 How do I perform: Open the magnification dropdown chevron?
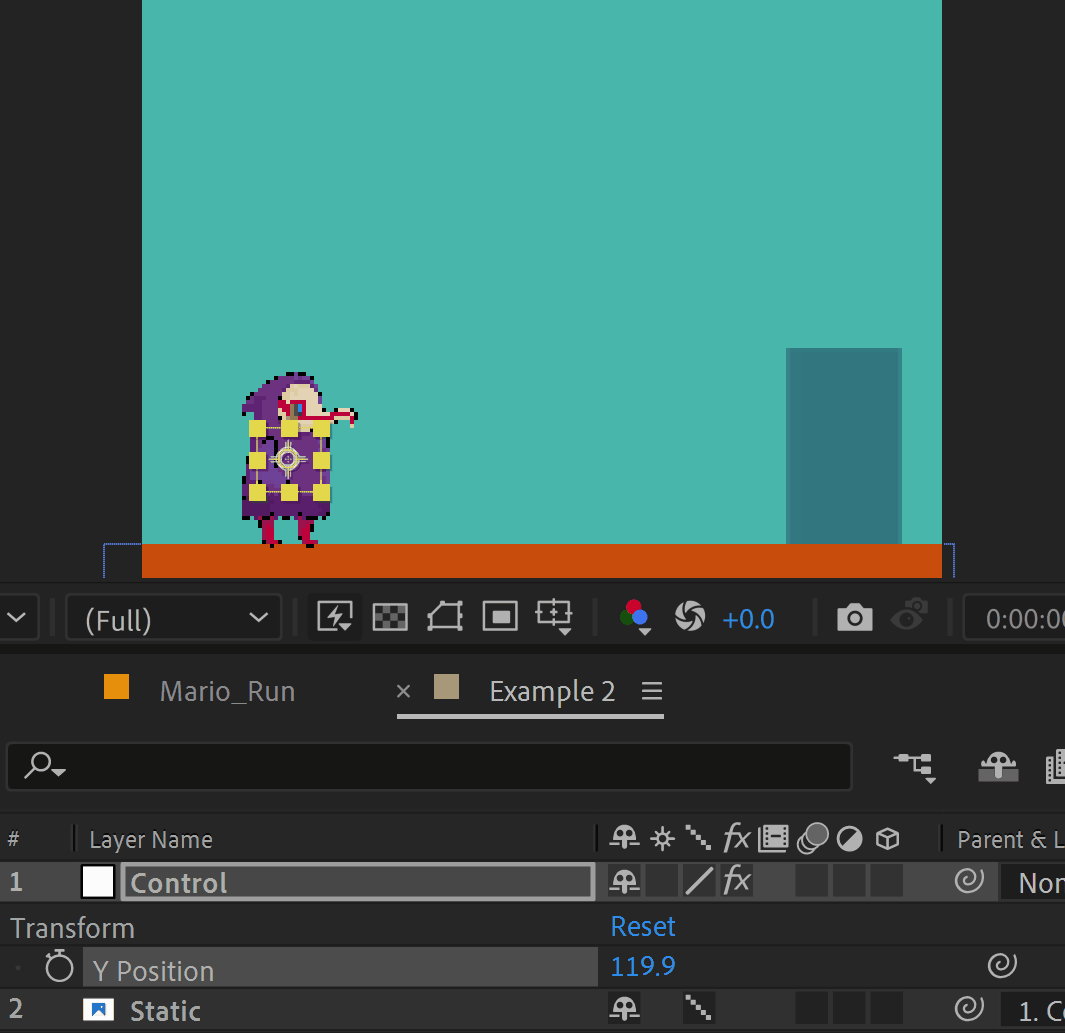(x=17, y=617)
